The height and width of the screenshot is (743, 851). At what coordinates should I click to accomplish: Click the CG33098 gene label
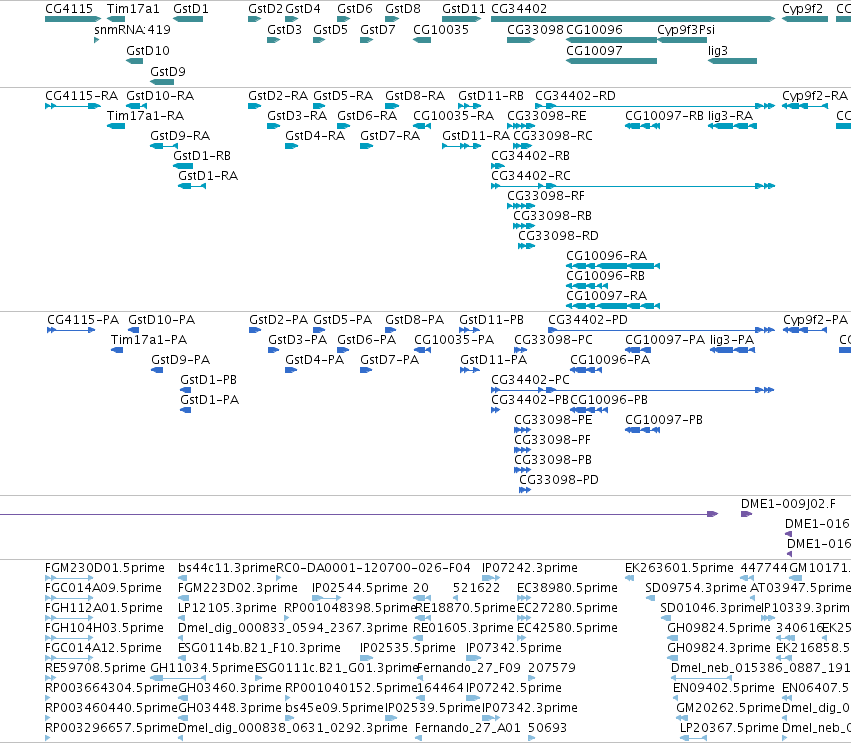(x=535, y=29)
